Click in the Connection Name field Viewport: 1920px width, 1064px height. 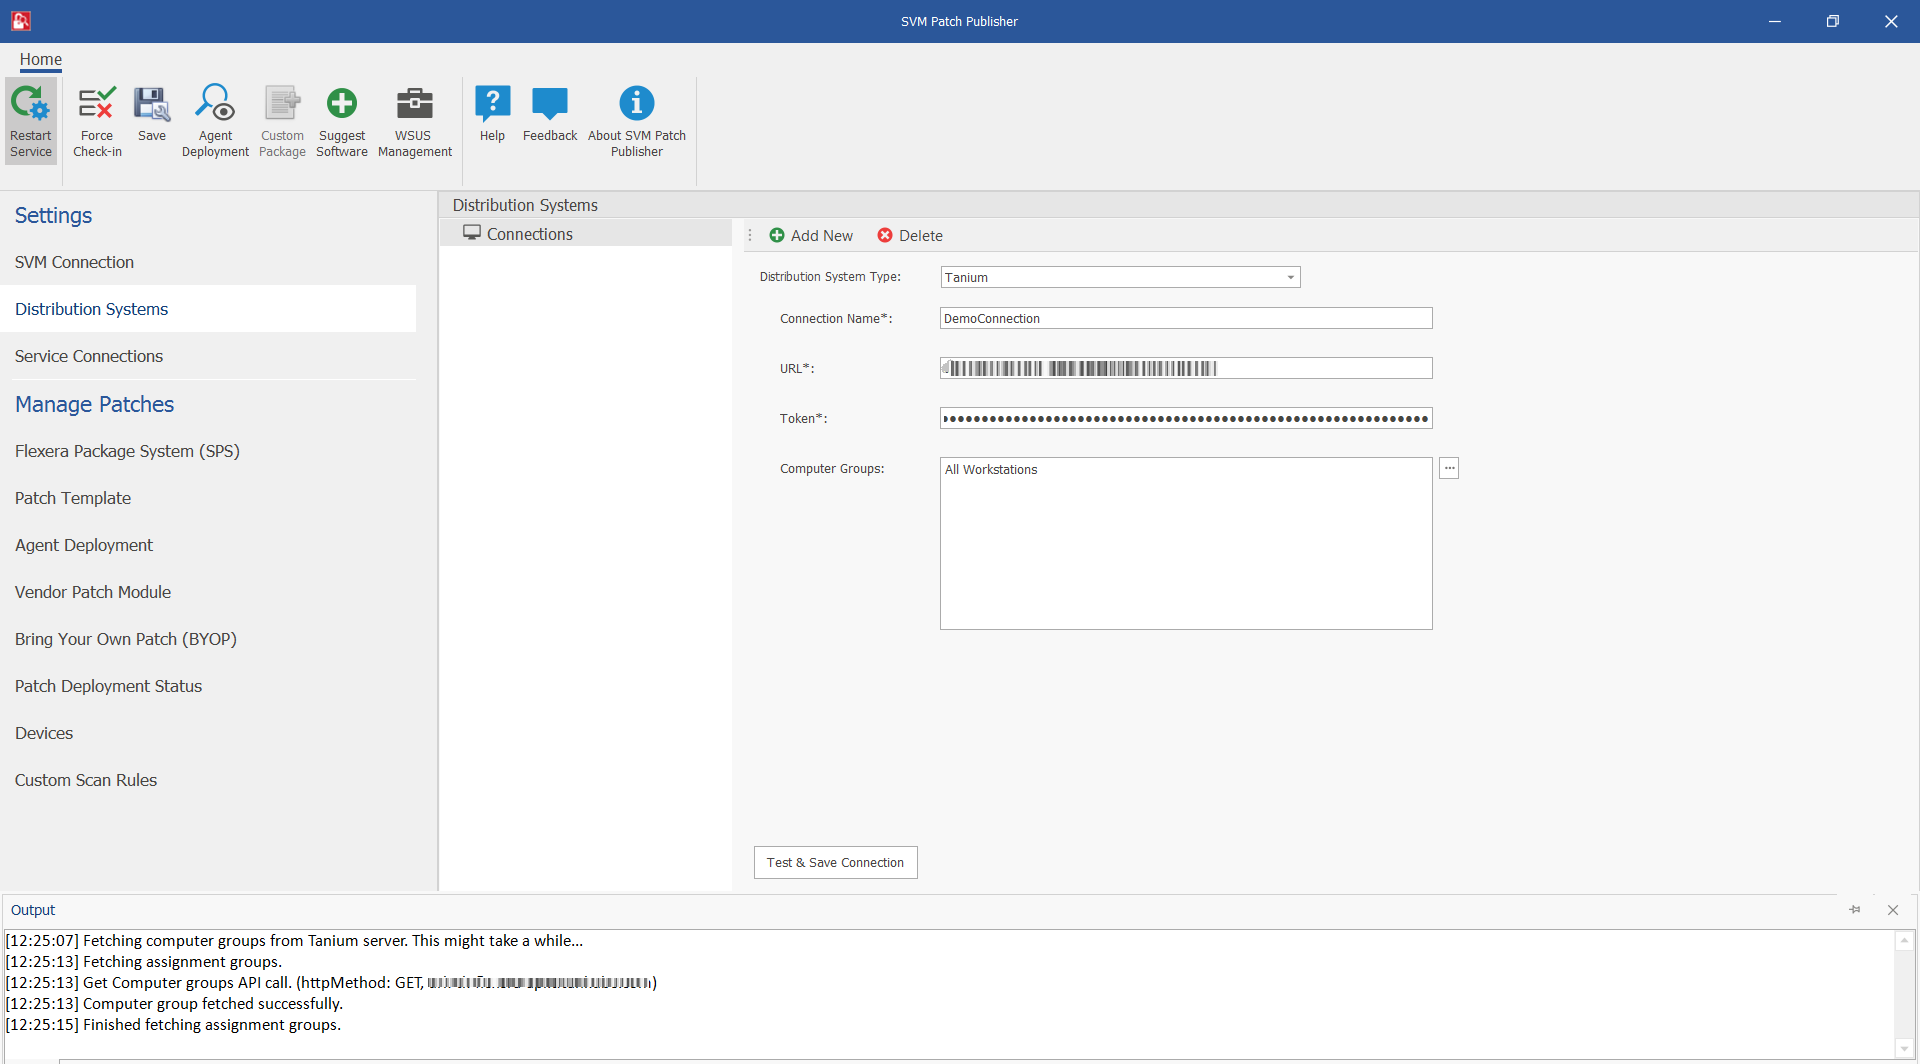1185,319
